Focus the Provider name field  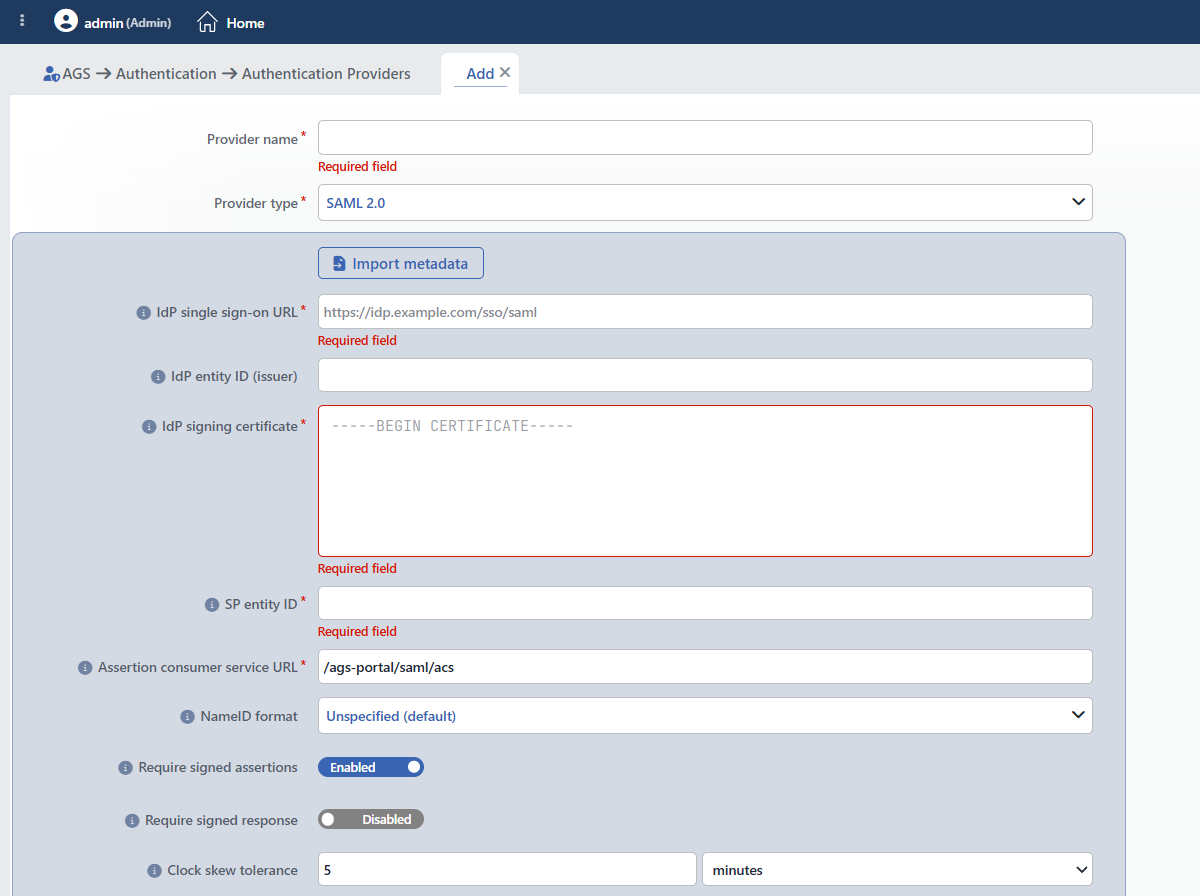tap(705, 138)
